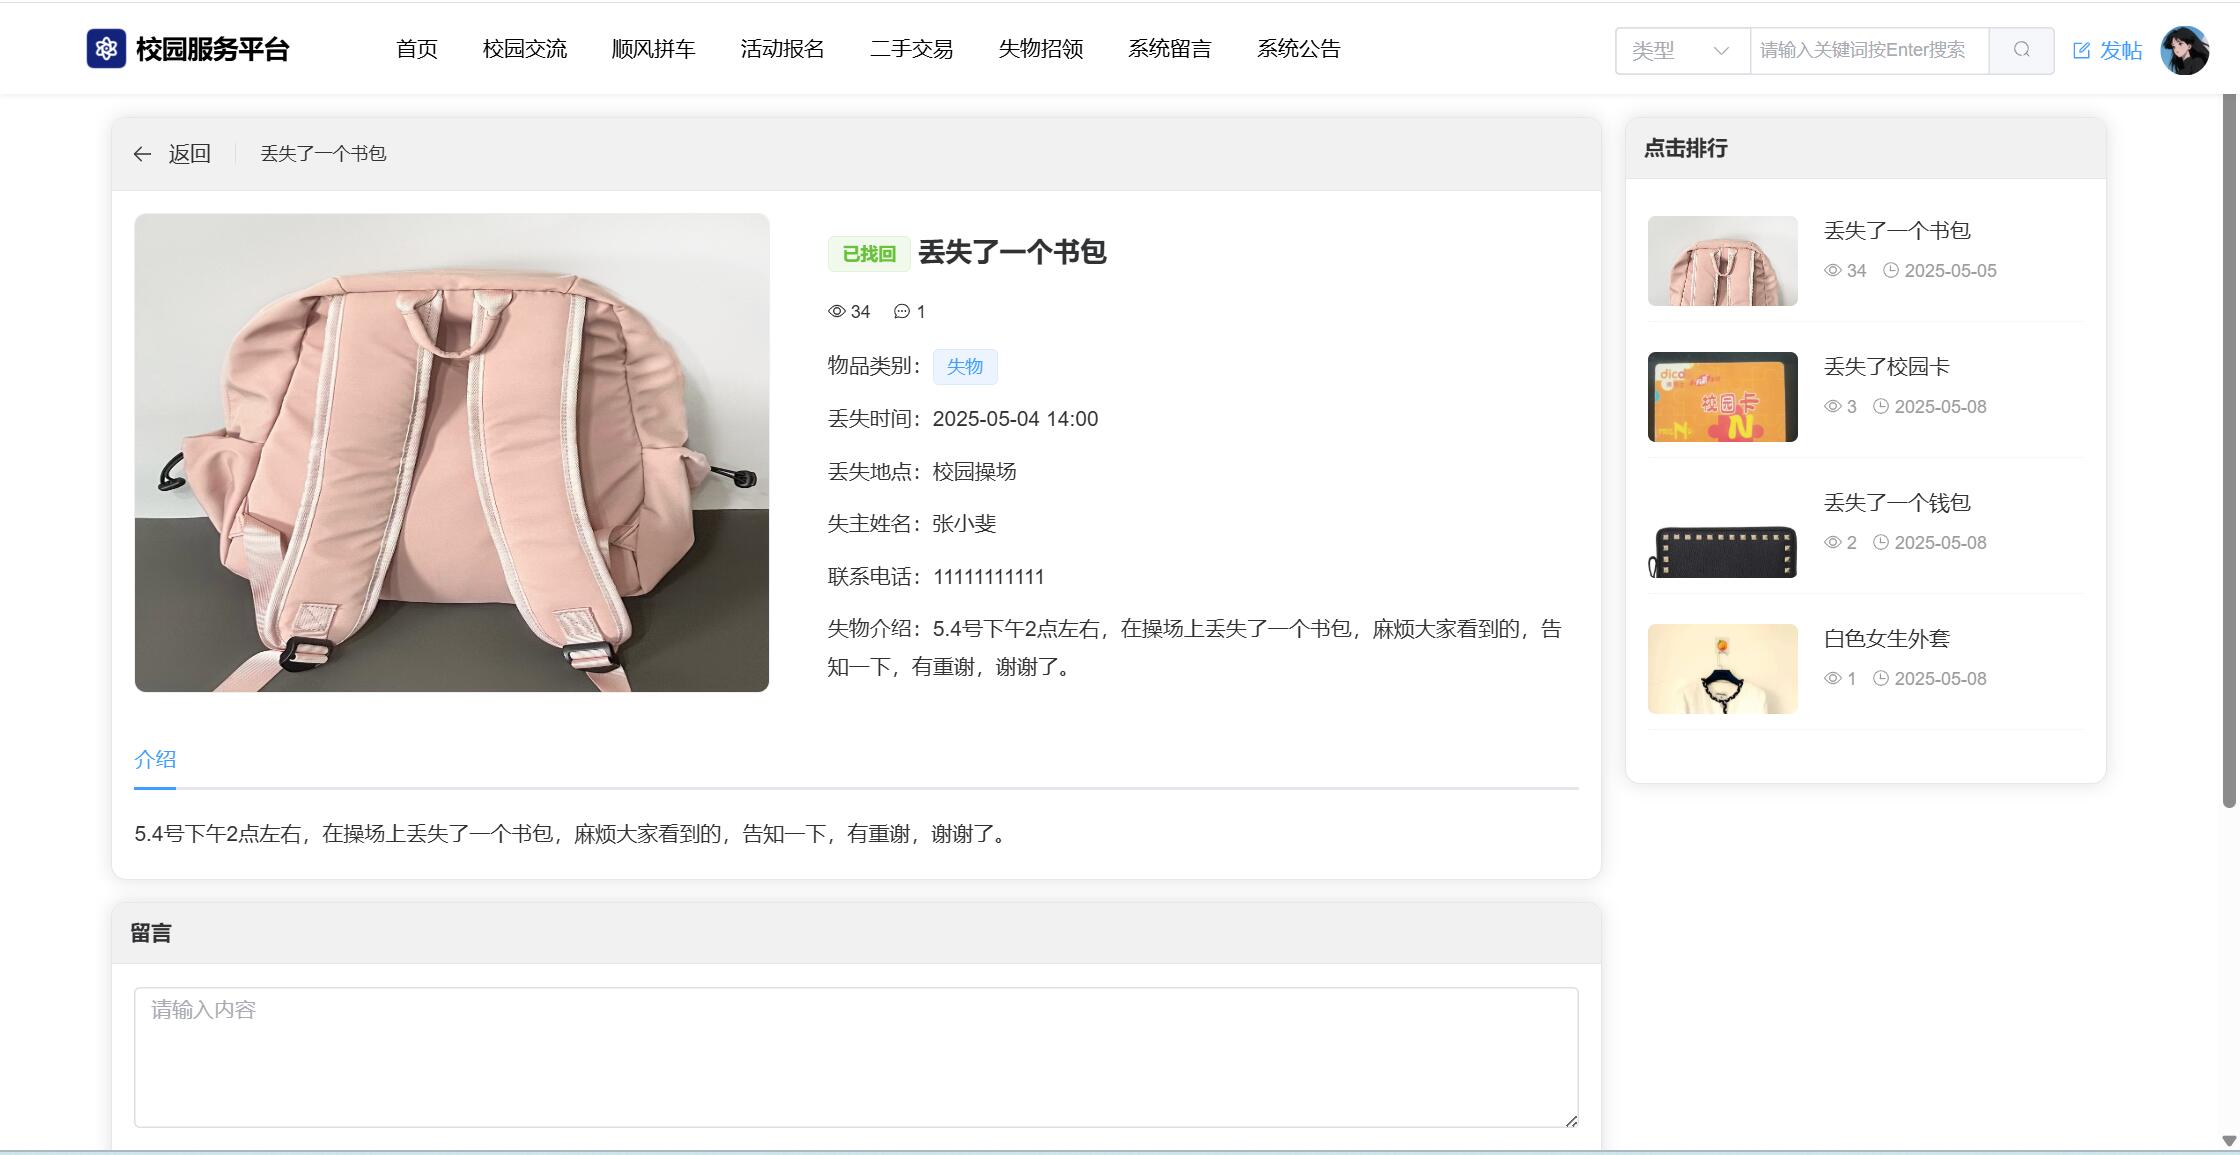
Task: Click the clock icon beside 丢失了校园卡 date
Action: [x=1881, y=407]
